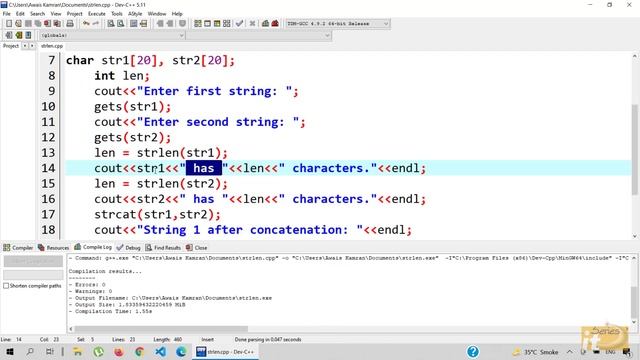Image resolution: width=640 pixels, height=360 pixels.
Task: Click the green bookmark icon beside (globals)
Action: (x=18, y=35)
